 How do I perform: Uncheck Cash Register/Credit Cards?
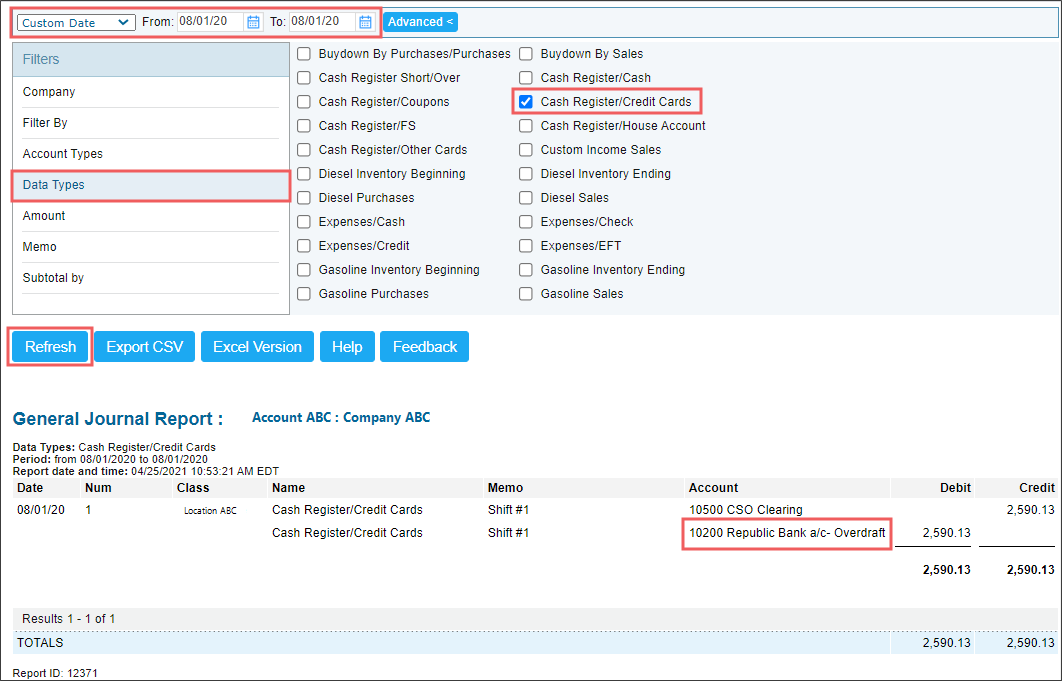pyautogui.click(x=525, y=101)
